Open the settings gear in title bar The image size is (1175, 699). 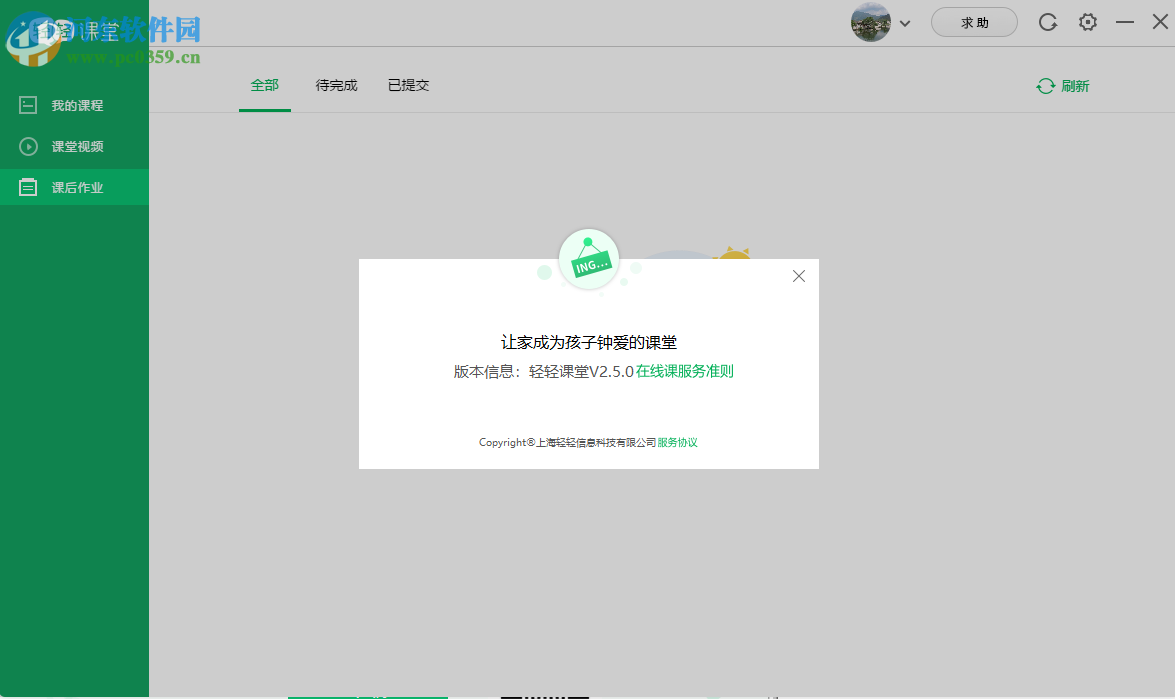(x=1087, y=21)
